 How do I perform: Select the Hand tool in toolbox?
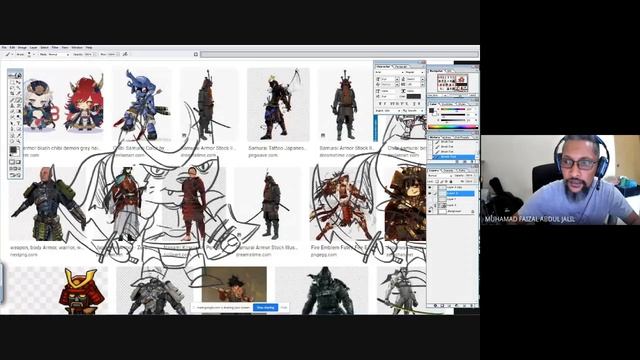(x=12, y=141)
